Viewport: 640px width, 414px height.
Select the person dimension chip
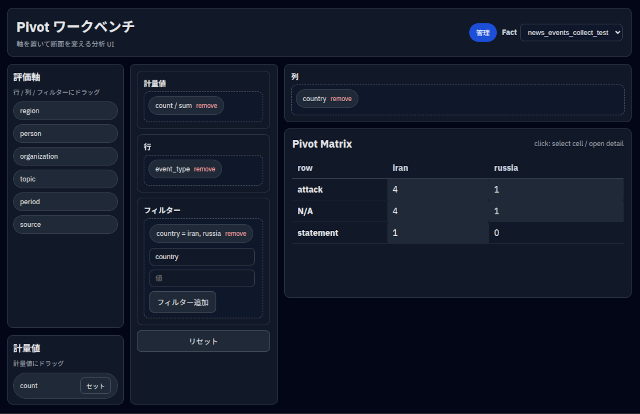coord(65,133)
